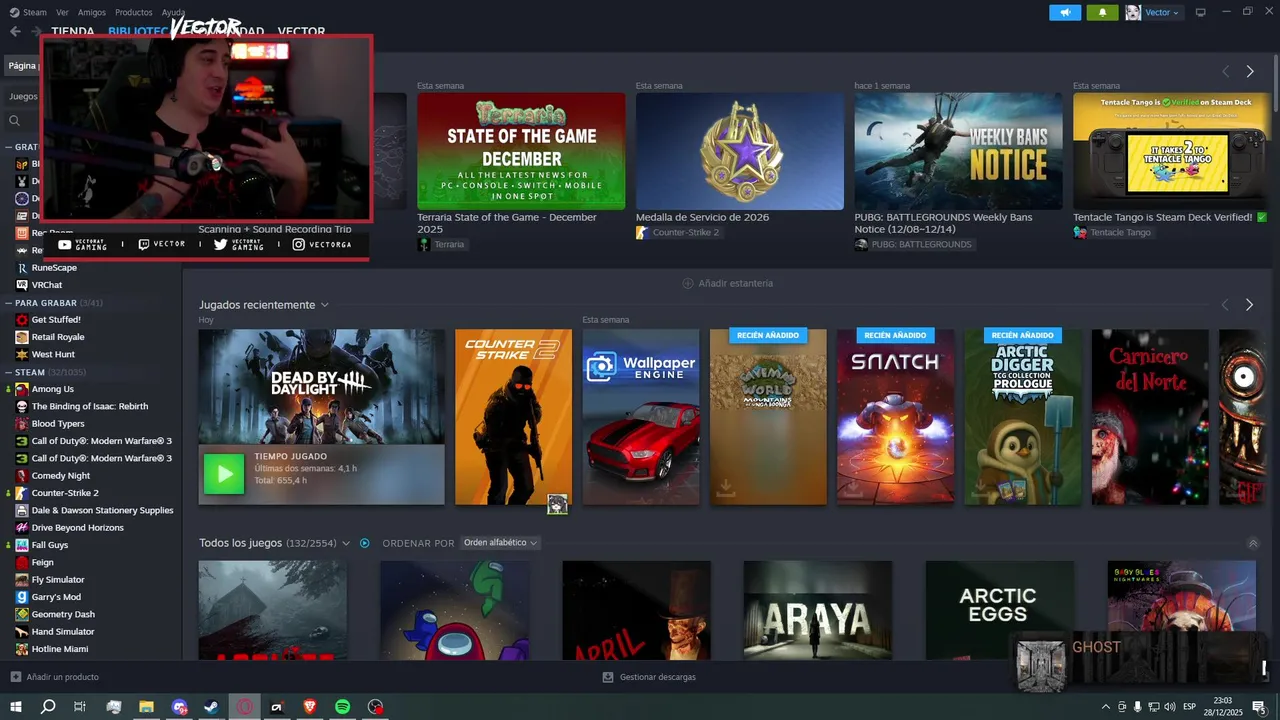Select the ARAYA cover in Todos los juegos
Image resolution: width=1280 pixels, height=720 pixels.
[818, 610]
